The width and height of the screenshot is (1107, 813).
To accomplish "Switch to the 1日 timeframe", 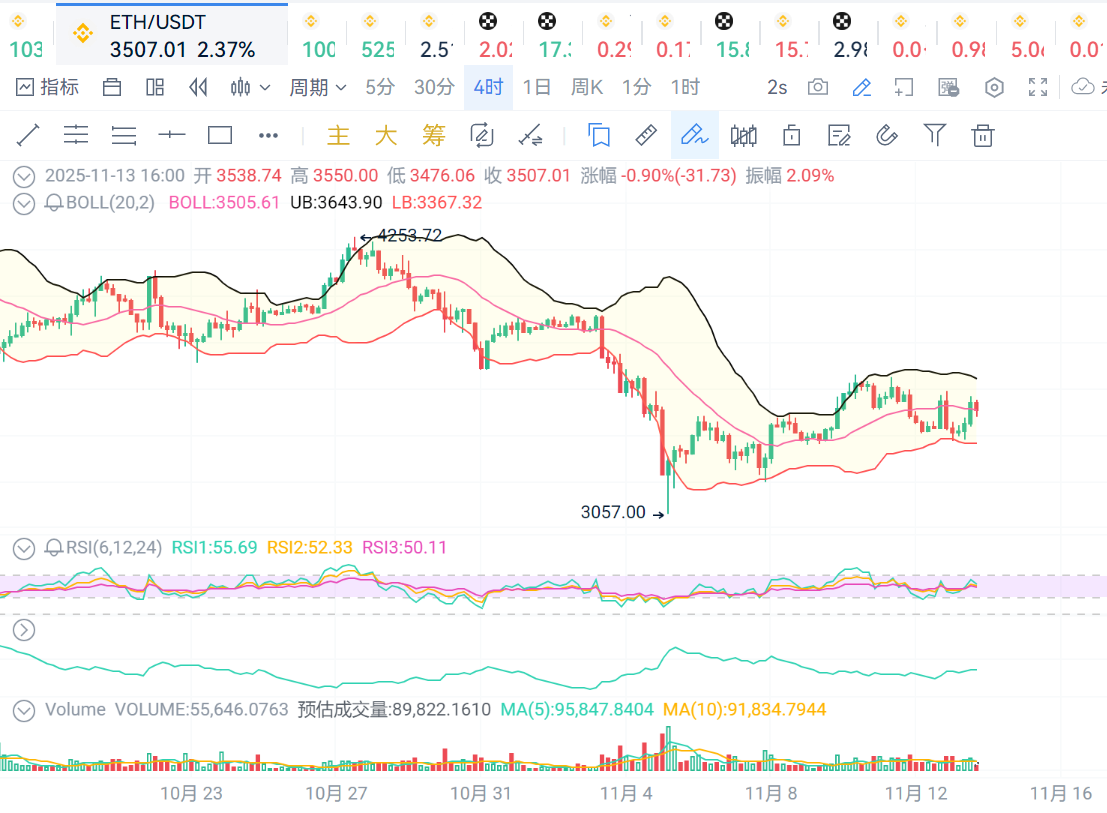I will coord(537,87).
